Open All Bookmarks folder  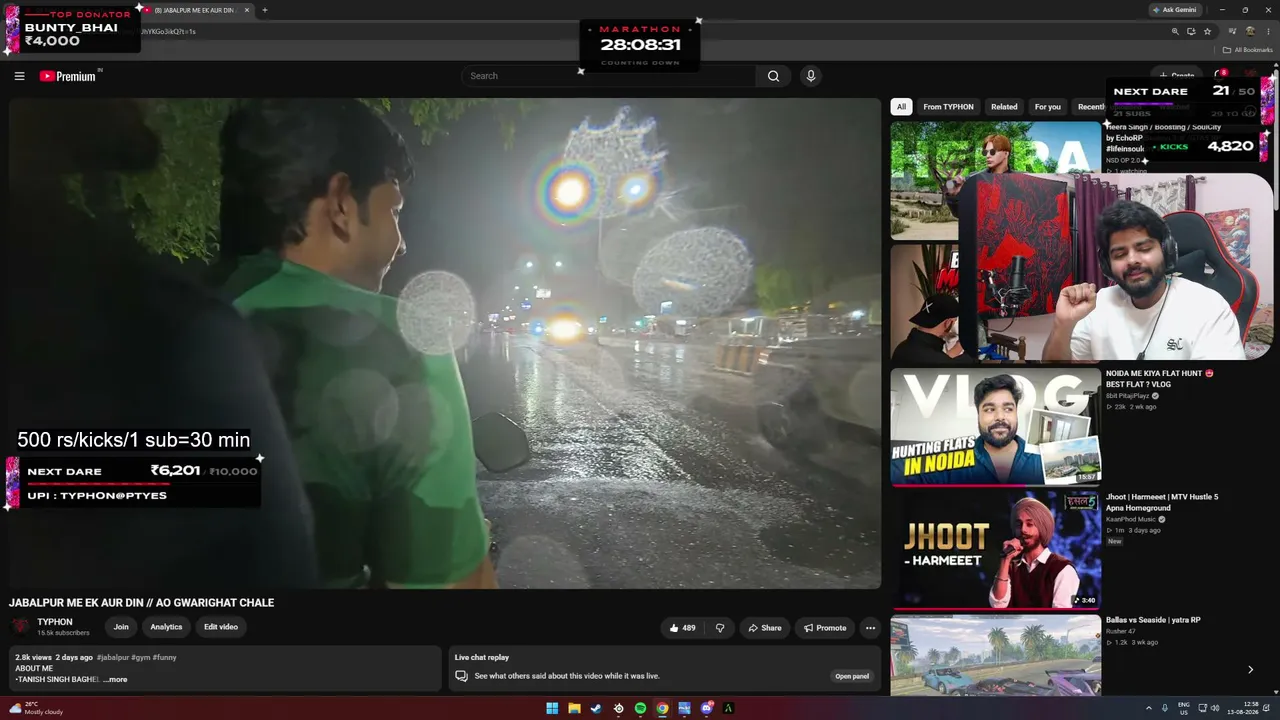[x=1248, y=50]
